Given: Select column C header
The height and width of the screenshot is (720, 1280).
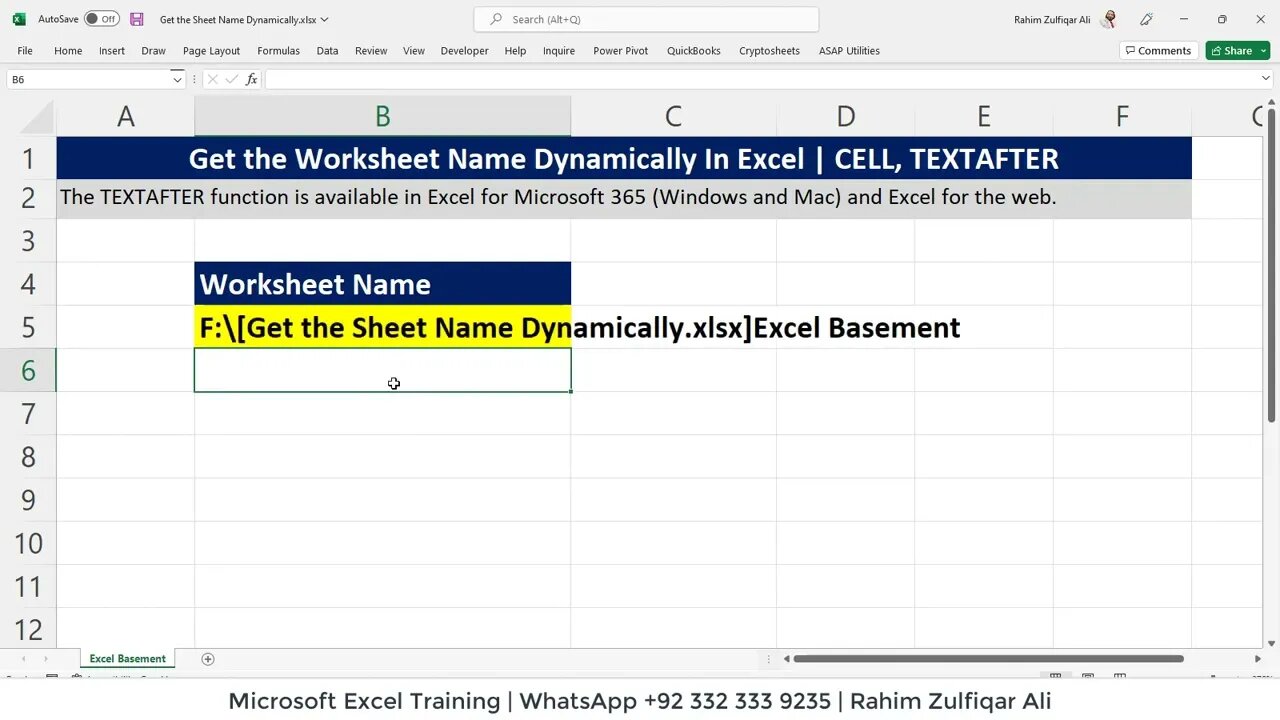Looking at the screenshot, I should click(x=673, y=116).
